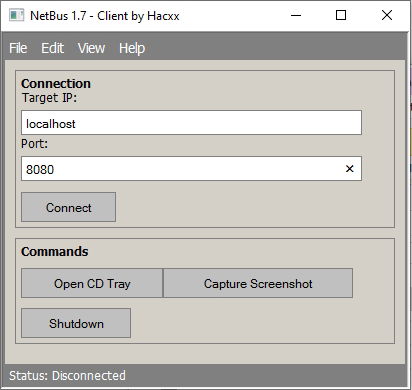Image resolution: width=412 pixels, height=390 pixels.
Task: Click the 'Port:' label
Action: 35,144
